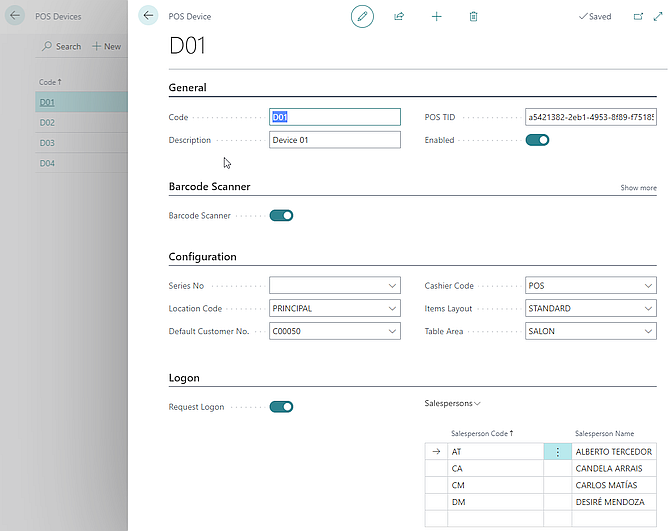The width and height of the screenshot is (669, 531).
Task: Click the row selector arrow beside AT
Action: pyautogui.click(x=436, y=451)
